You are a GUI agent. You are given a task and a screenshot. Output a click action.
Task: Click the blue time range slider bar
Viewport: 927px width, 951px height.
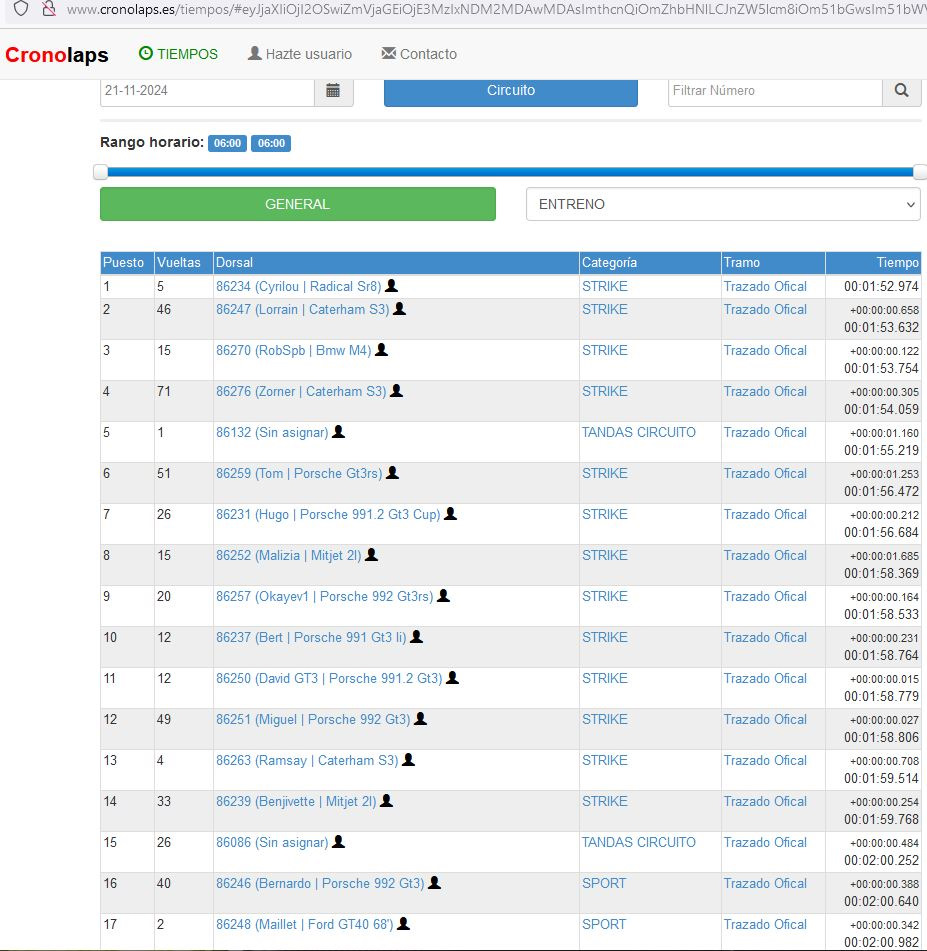[510, 172]
